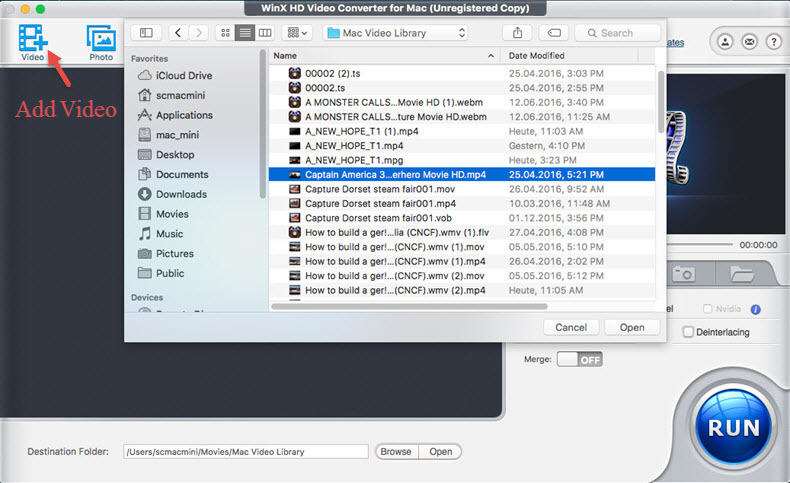Click Browse for destination folder
Image resolution: width=790 pixels, height=483 pixels.
click(x=396, y=452)
